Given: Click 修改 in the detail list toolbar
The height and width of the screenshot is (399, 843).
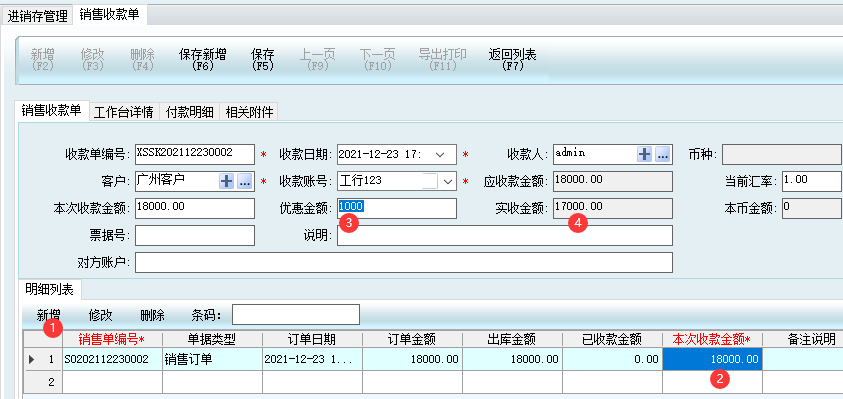Looking at the screenshot, I should point(101,315).
